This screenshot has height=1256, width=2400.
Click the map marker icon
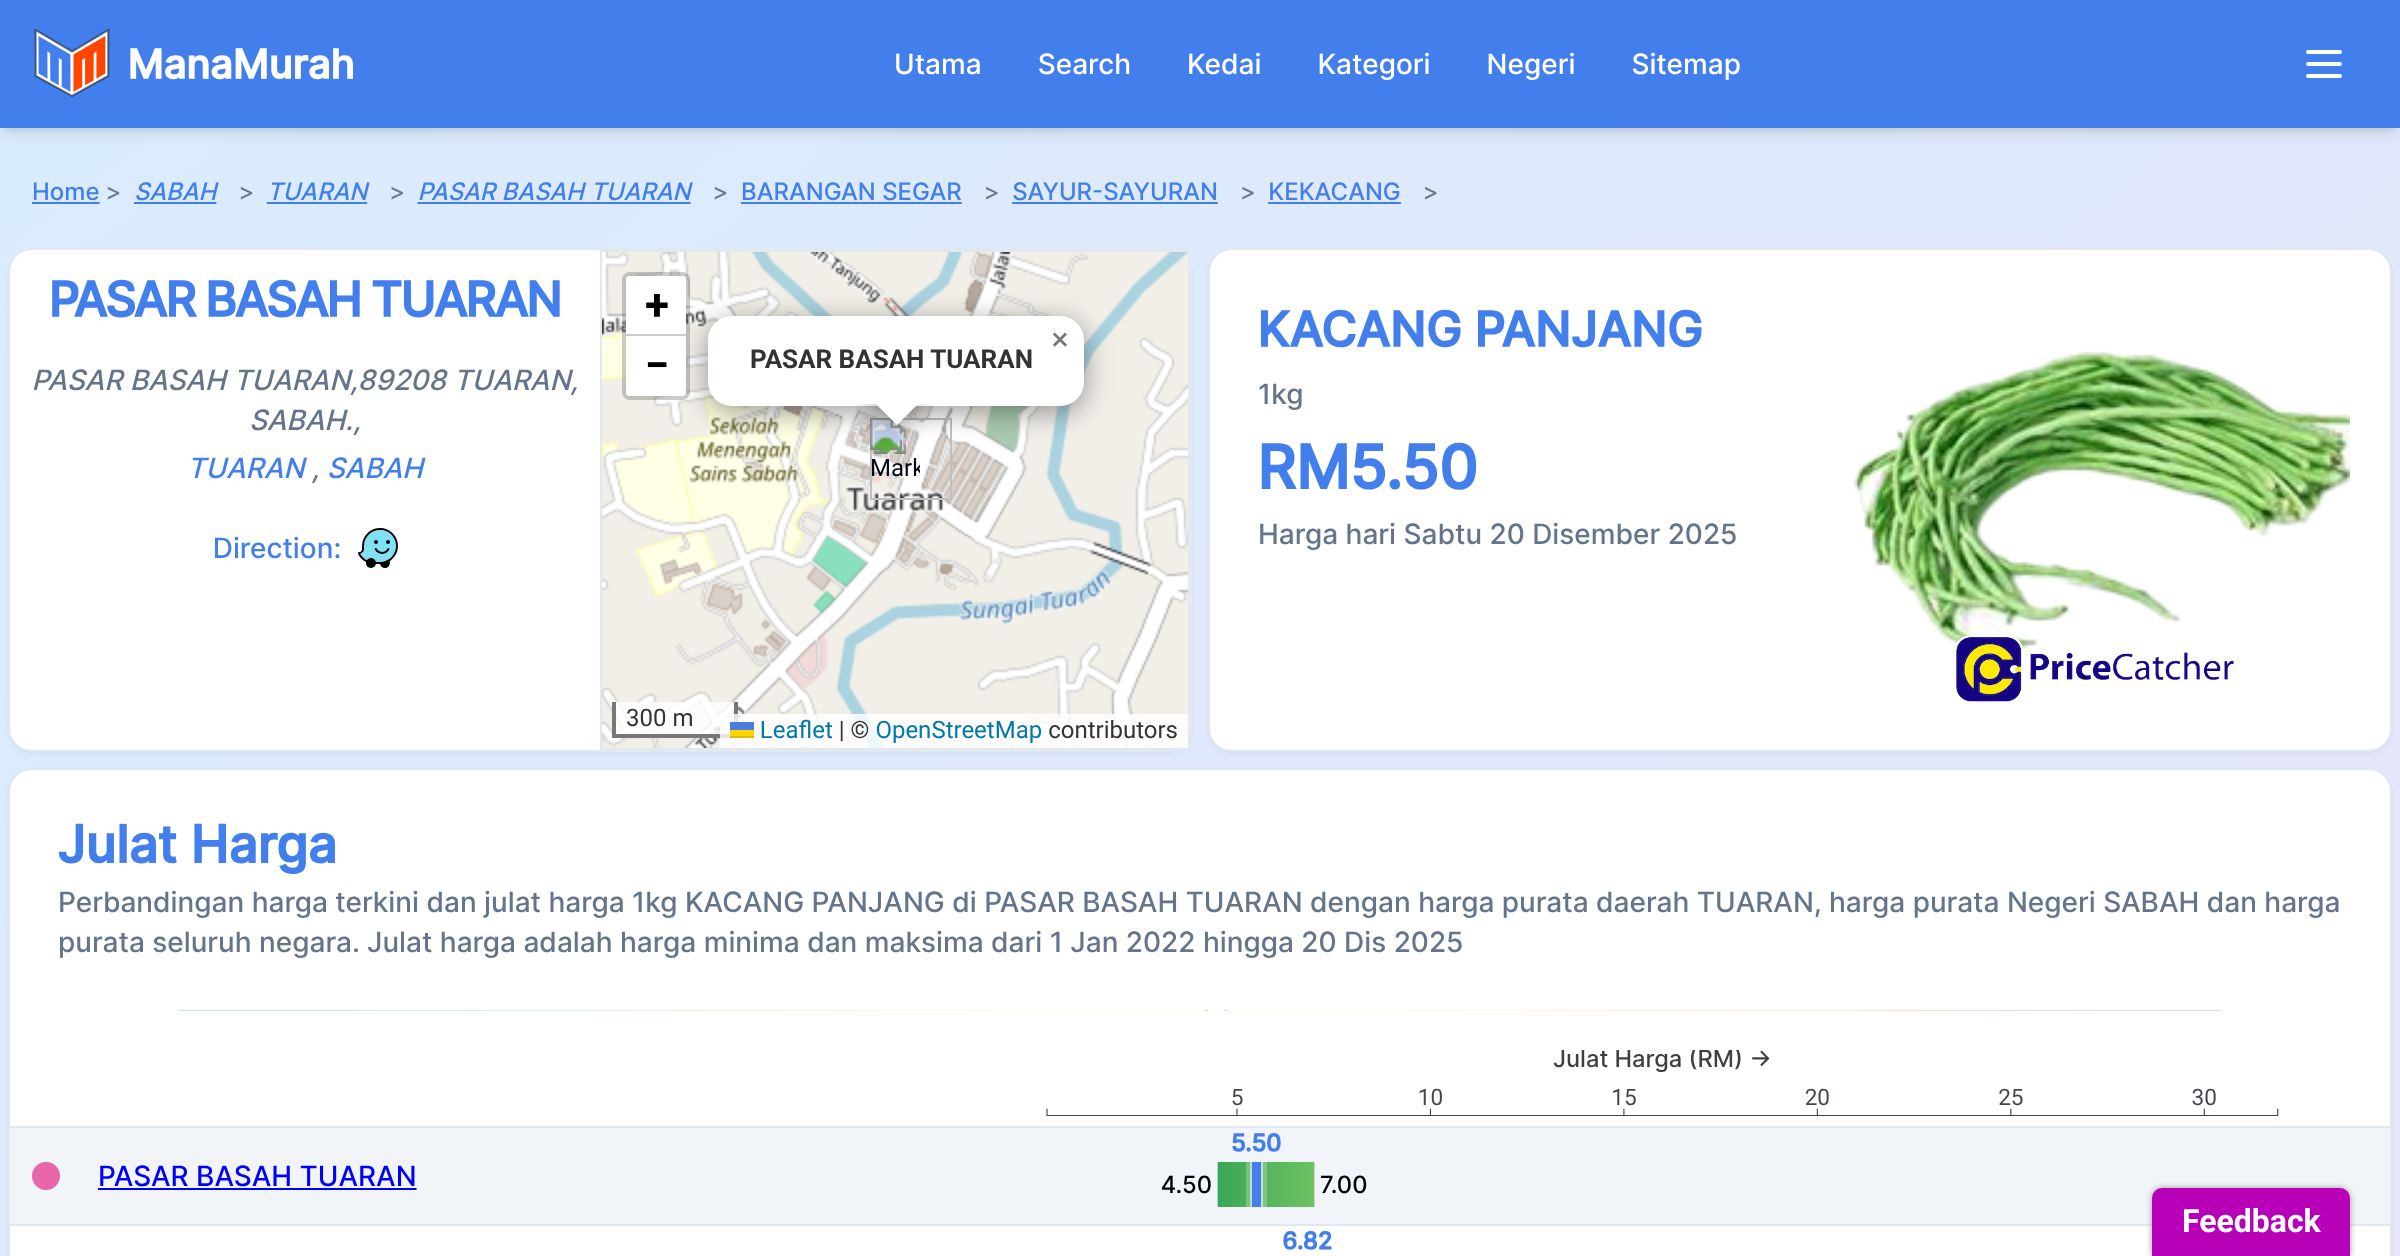[887, 438]
